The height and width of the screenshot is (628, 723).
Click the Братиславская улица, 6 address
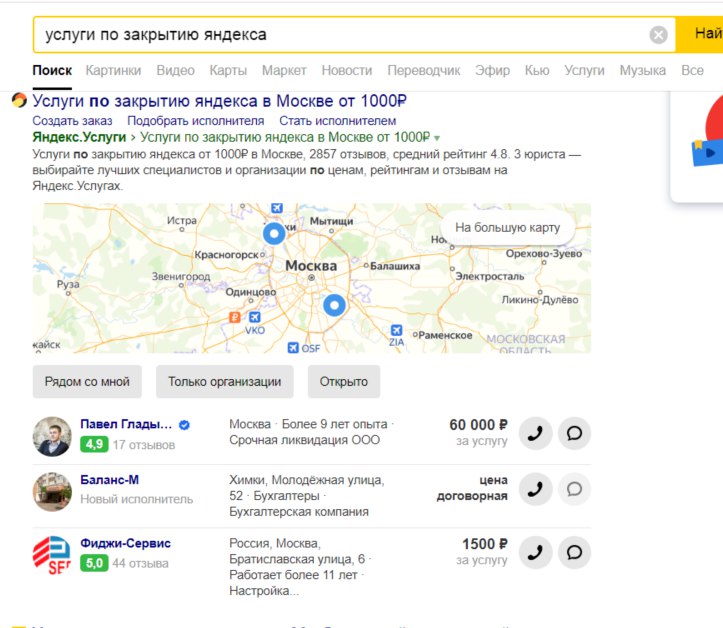[x=297, y=559]
